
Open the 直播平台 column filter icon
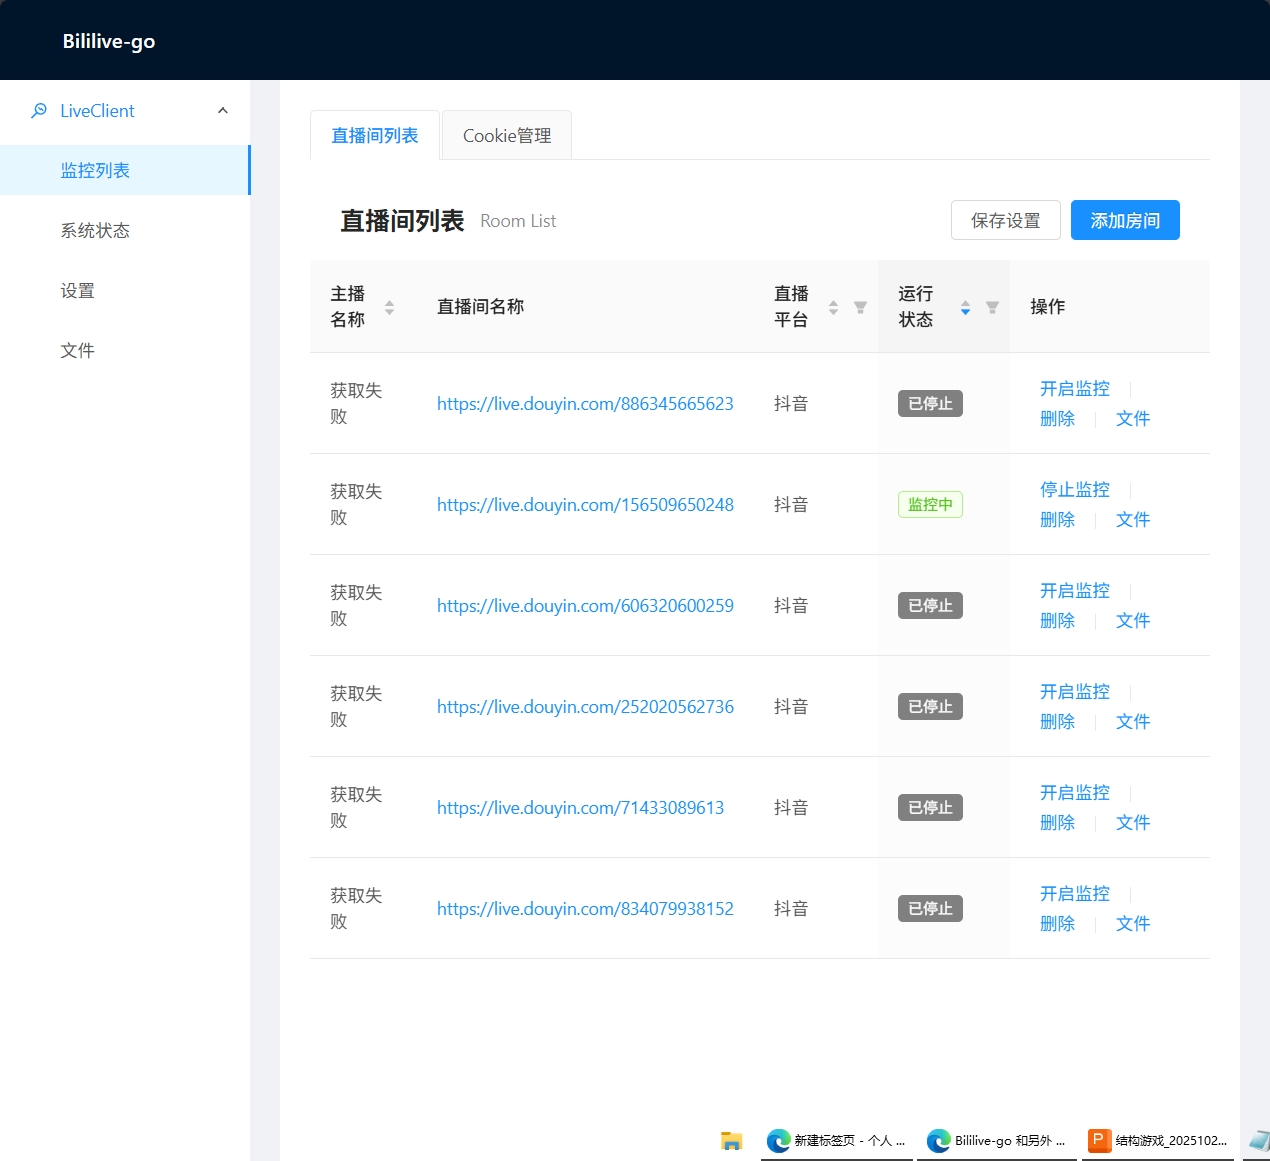click(860, 307)
